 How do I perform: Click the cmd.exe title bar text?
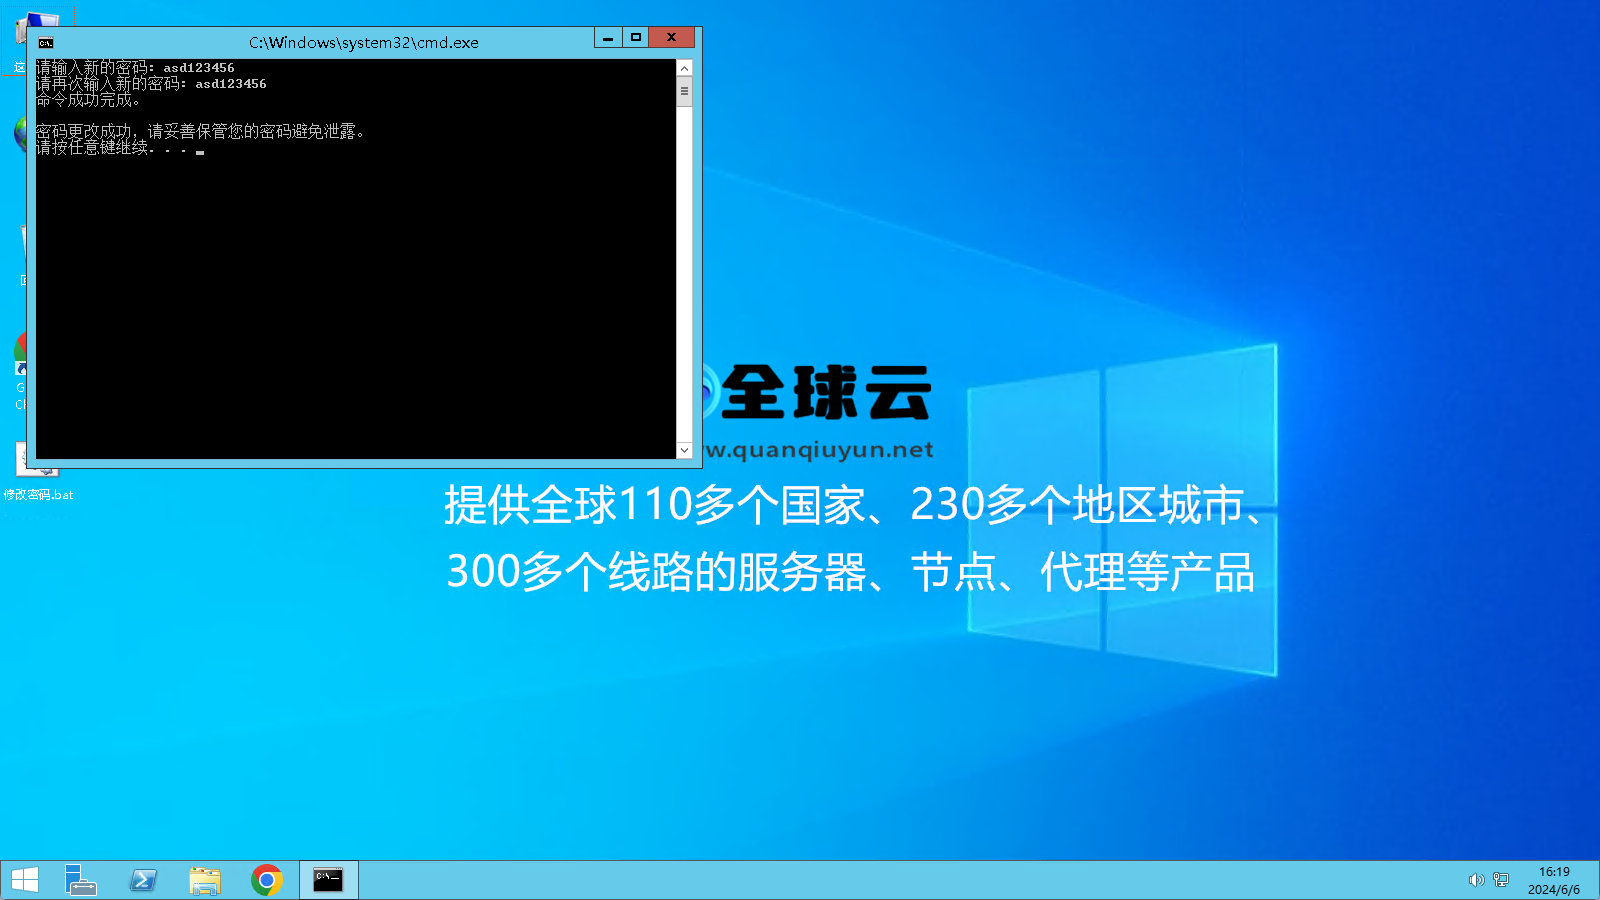[364, 43]
